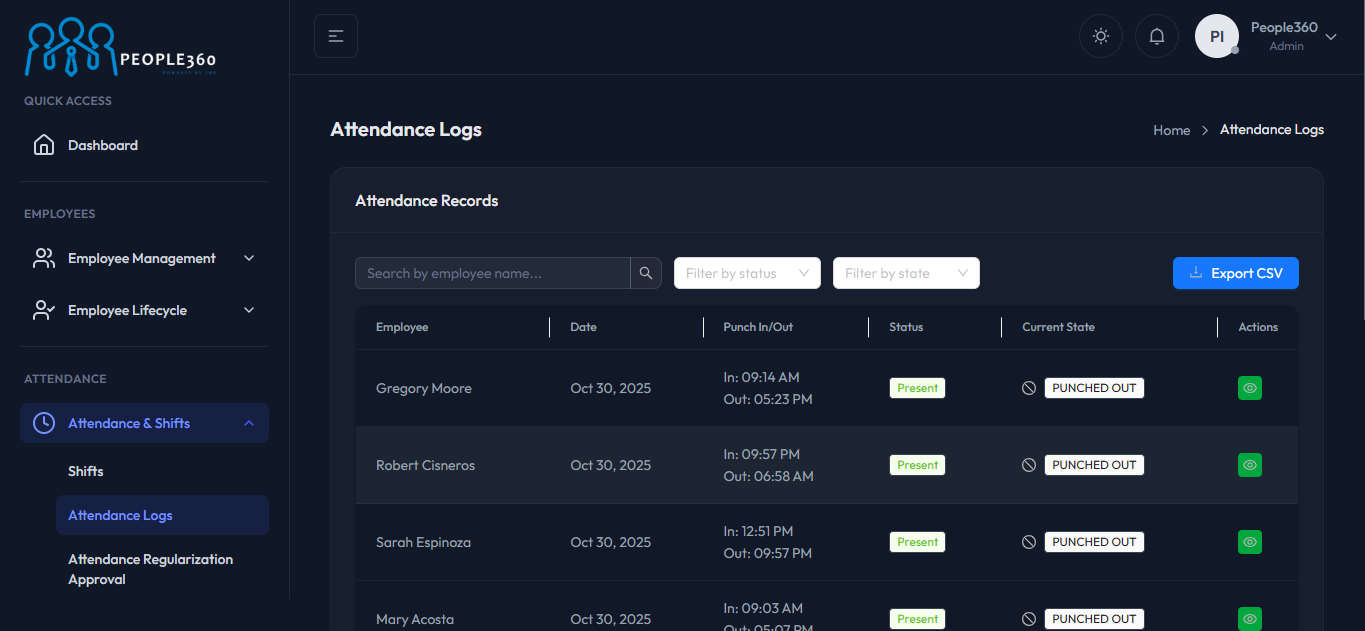
Task: Expand the Employee Management menu
Action: [144, 258]
